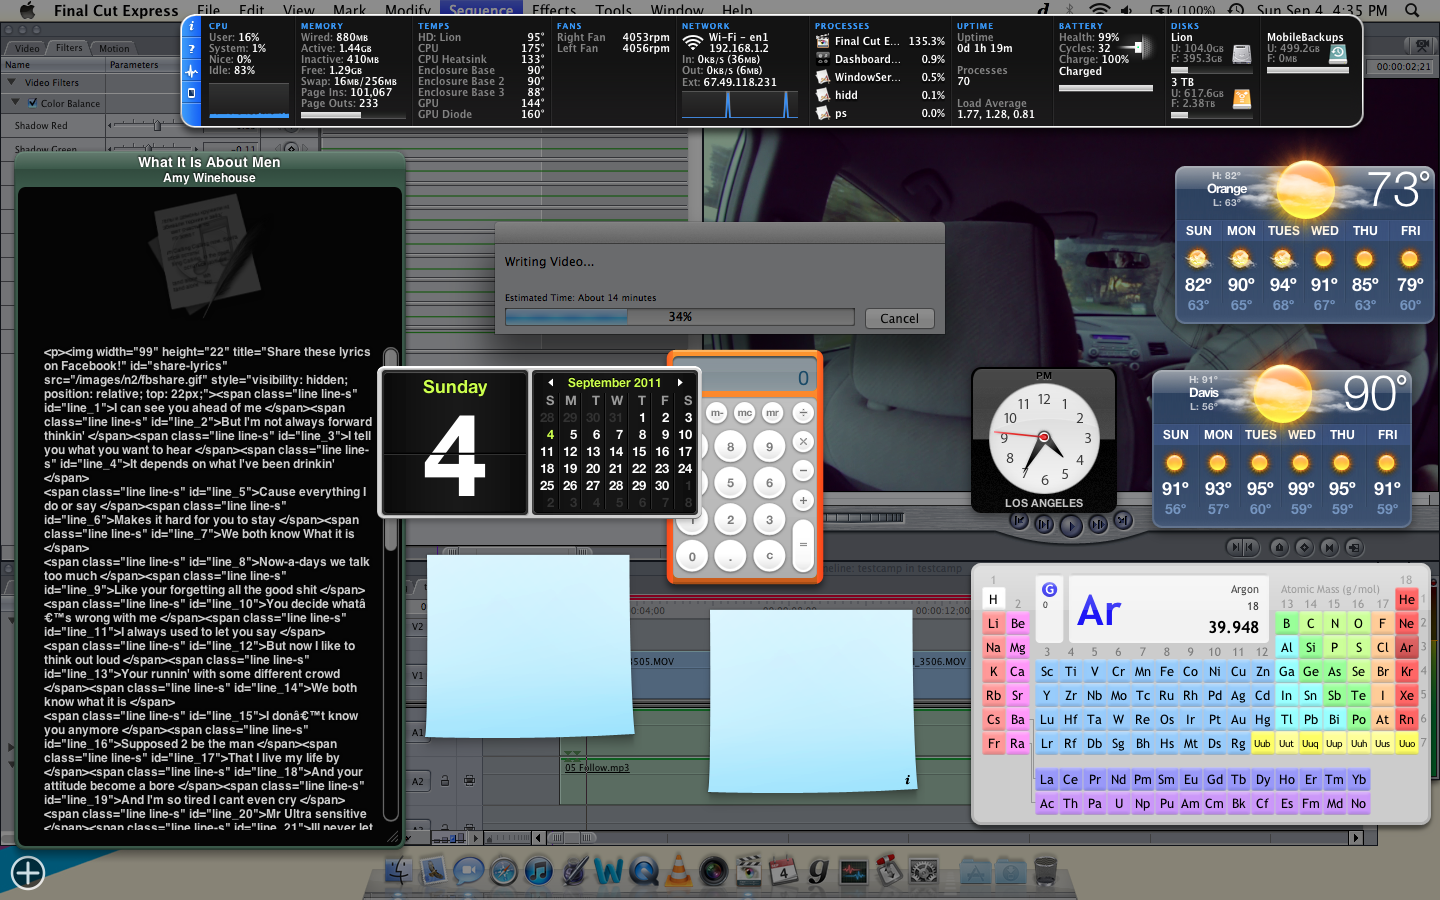Click the Dashboard add-widget plus button
Viewport: 1440px width, 900px height.
pos(28,873)
